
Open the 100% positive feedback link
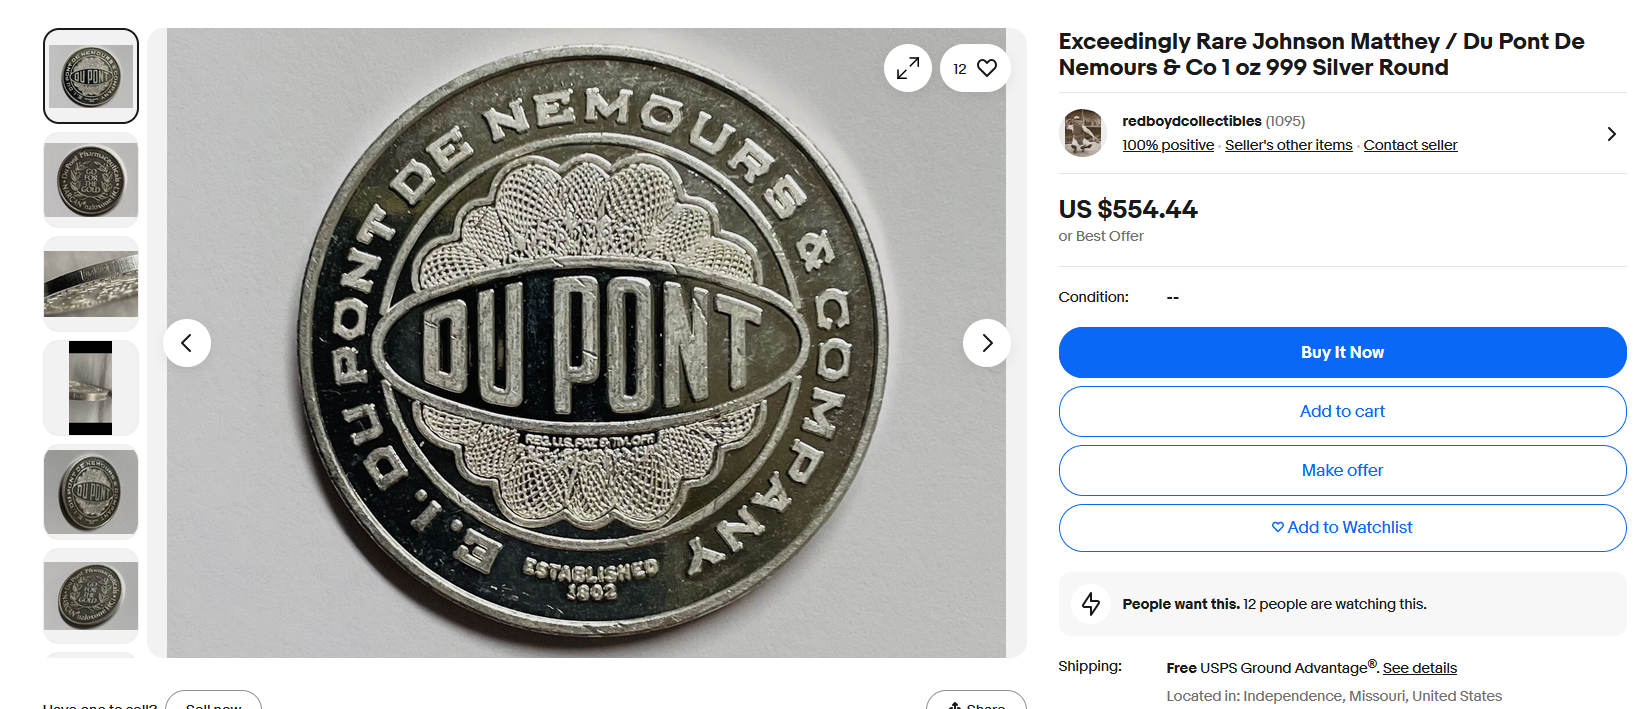(x=1167, y=145)
